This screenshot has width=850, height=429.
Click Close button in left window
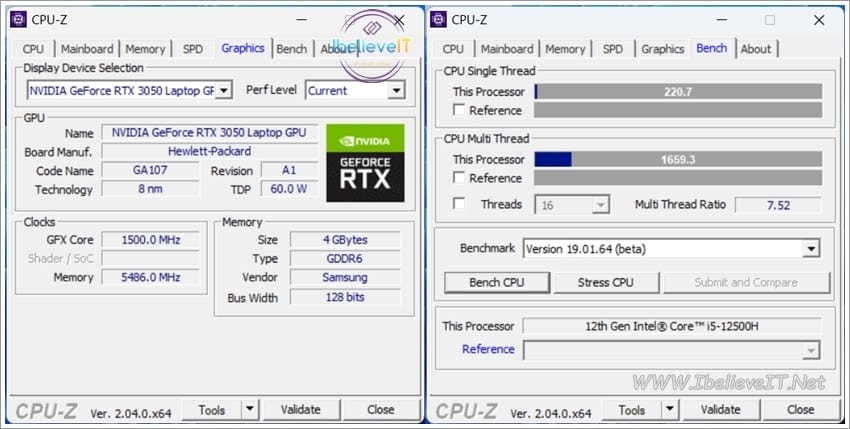[x=381, y=409]
